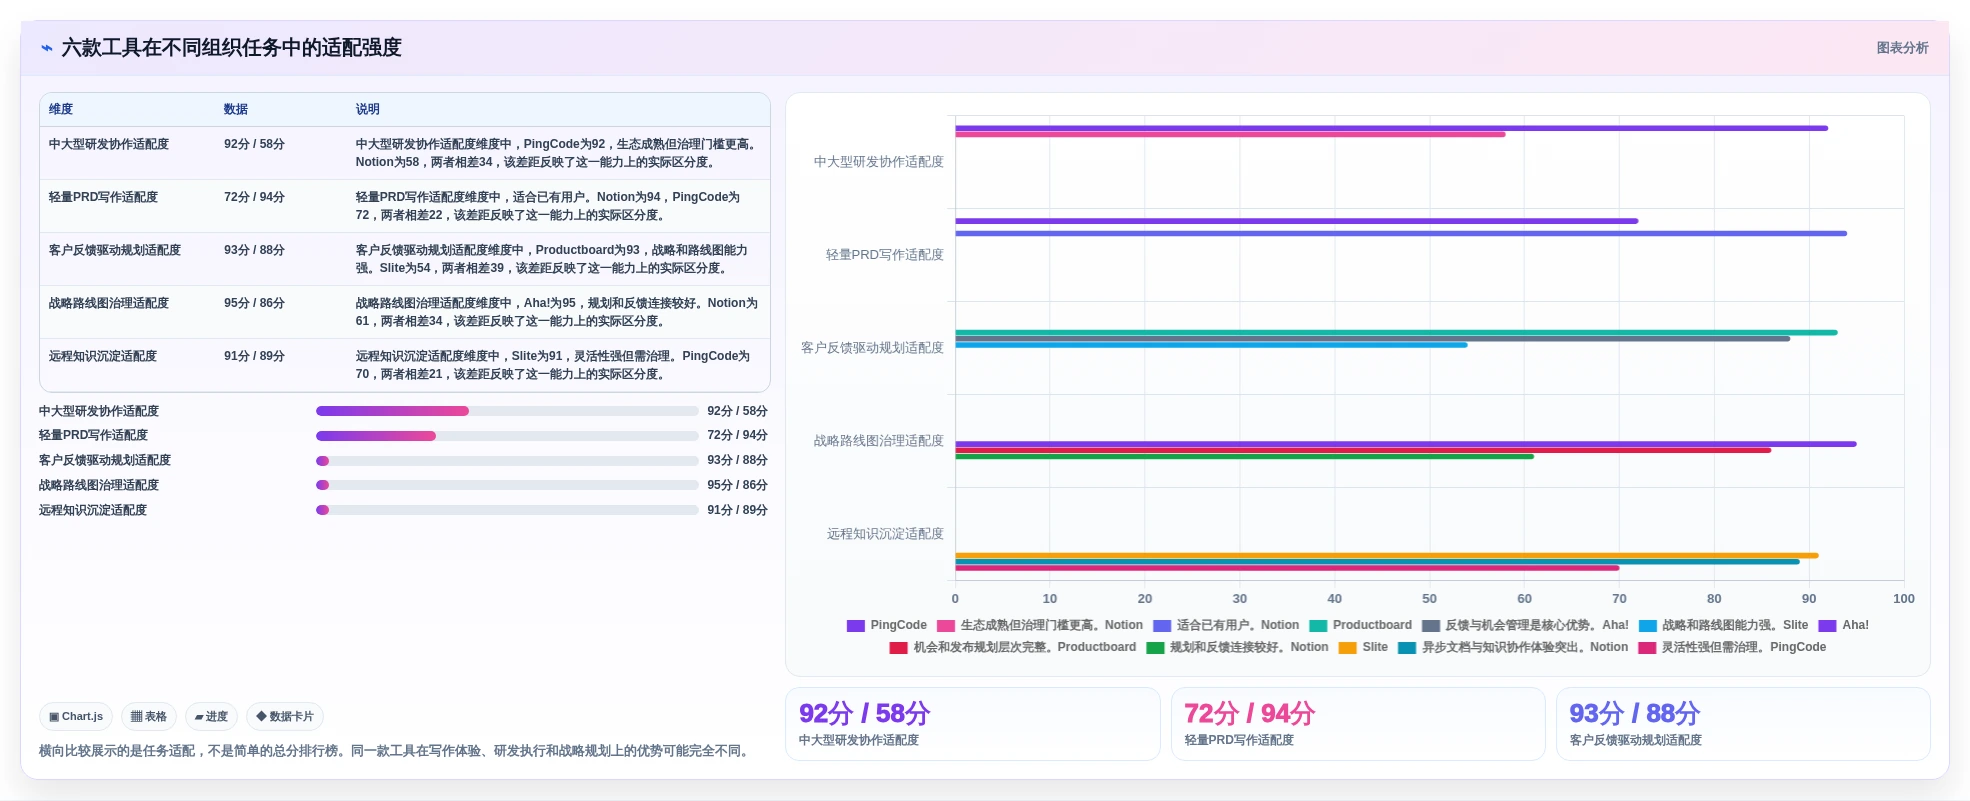Select the 进度 chip
Screen dimensions: 1970x801
point(211,716)
